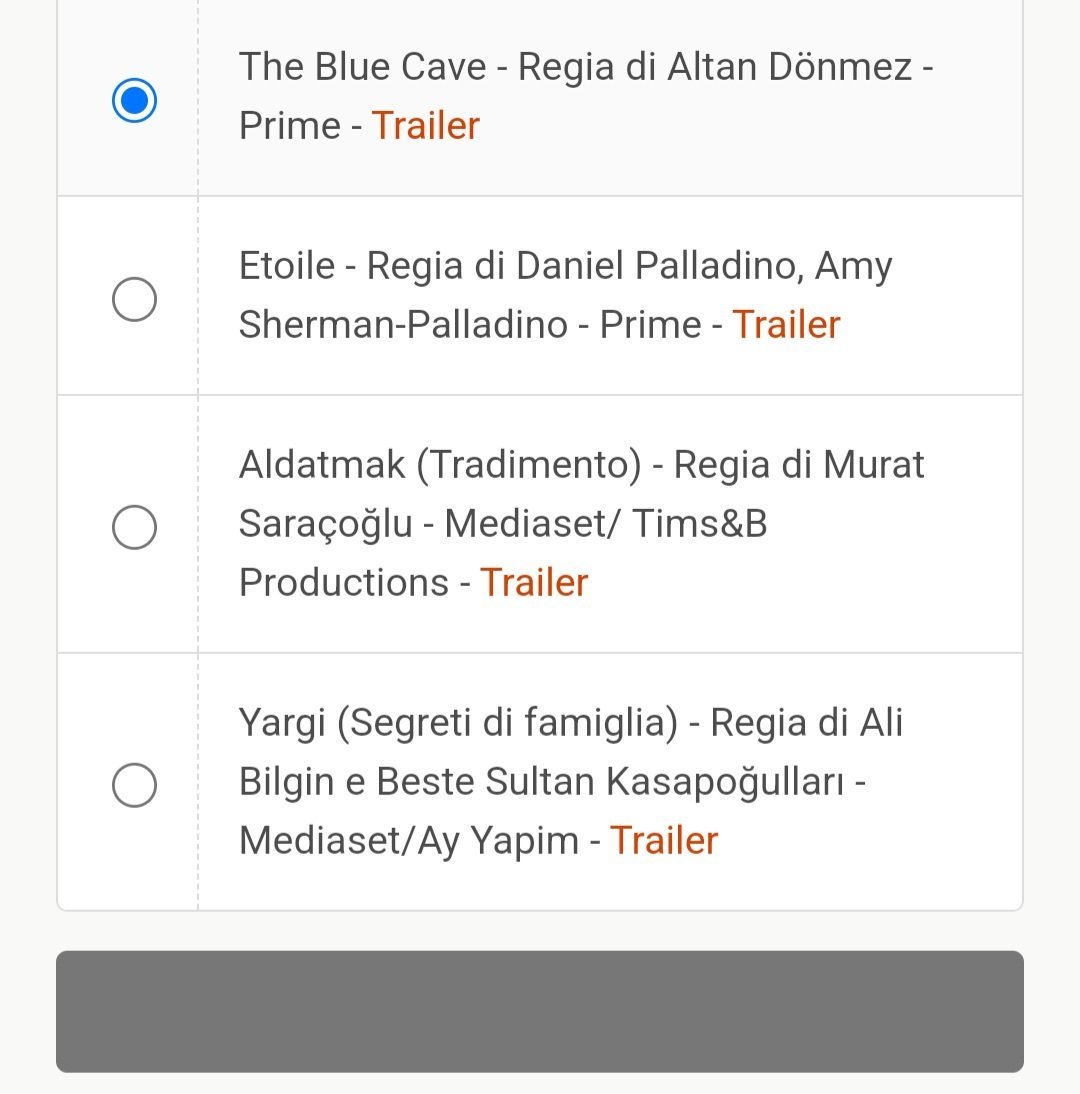Viewport: 1080px width, 1094px height.
Task: Click the 'Saraçoğlu' director name text
Action: point(325,524)
